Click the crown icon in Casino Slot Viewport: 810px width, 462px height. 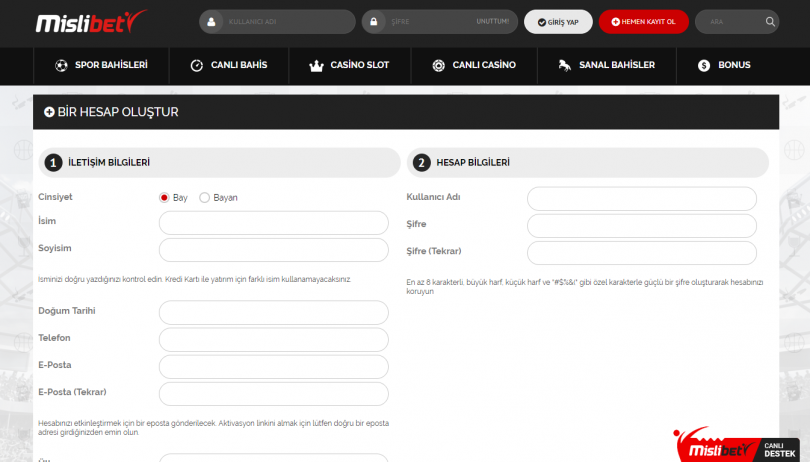click(316, 66)
